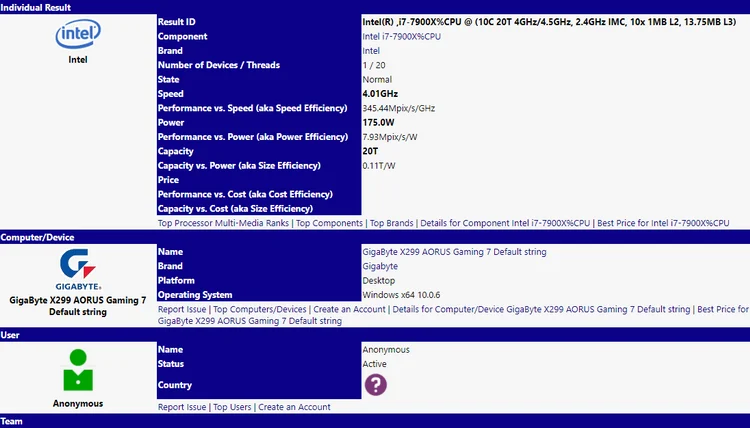
Task: Open Best Price for Intel i7-7900X%CPU
Action: [x=663, y=223]
